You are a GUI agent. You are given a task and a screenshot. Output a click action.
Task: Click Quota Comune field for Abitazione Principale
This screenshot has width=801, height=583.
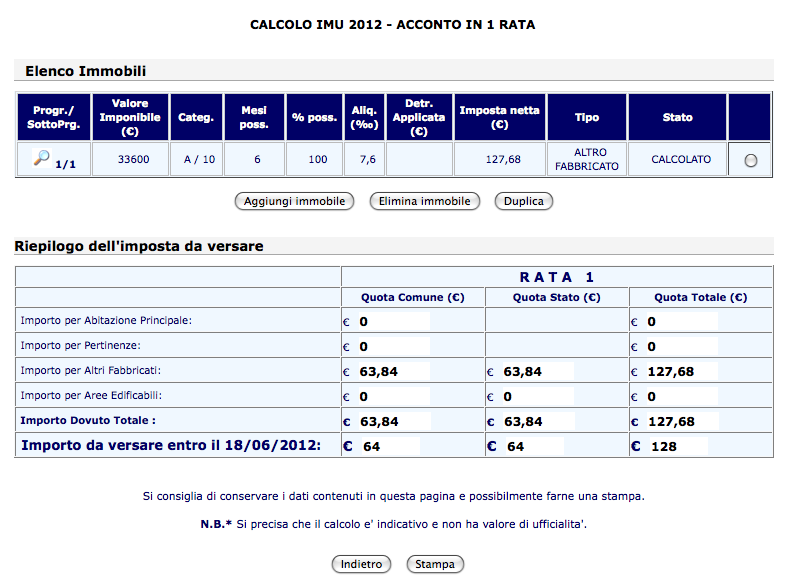(x=393, y=322)
